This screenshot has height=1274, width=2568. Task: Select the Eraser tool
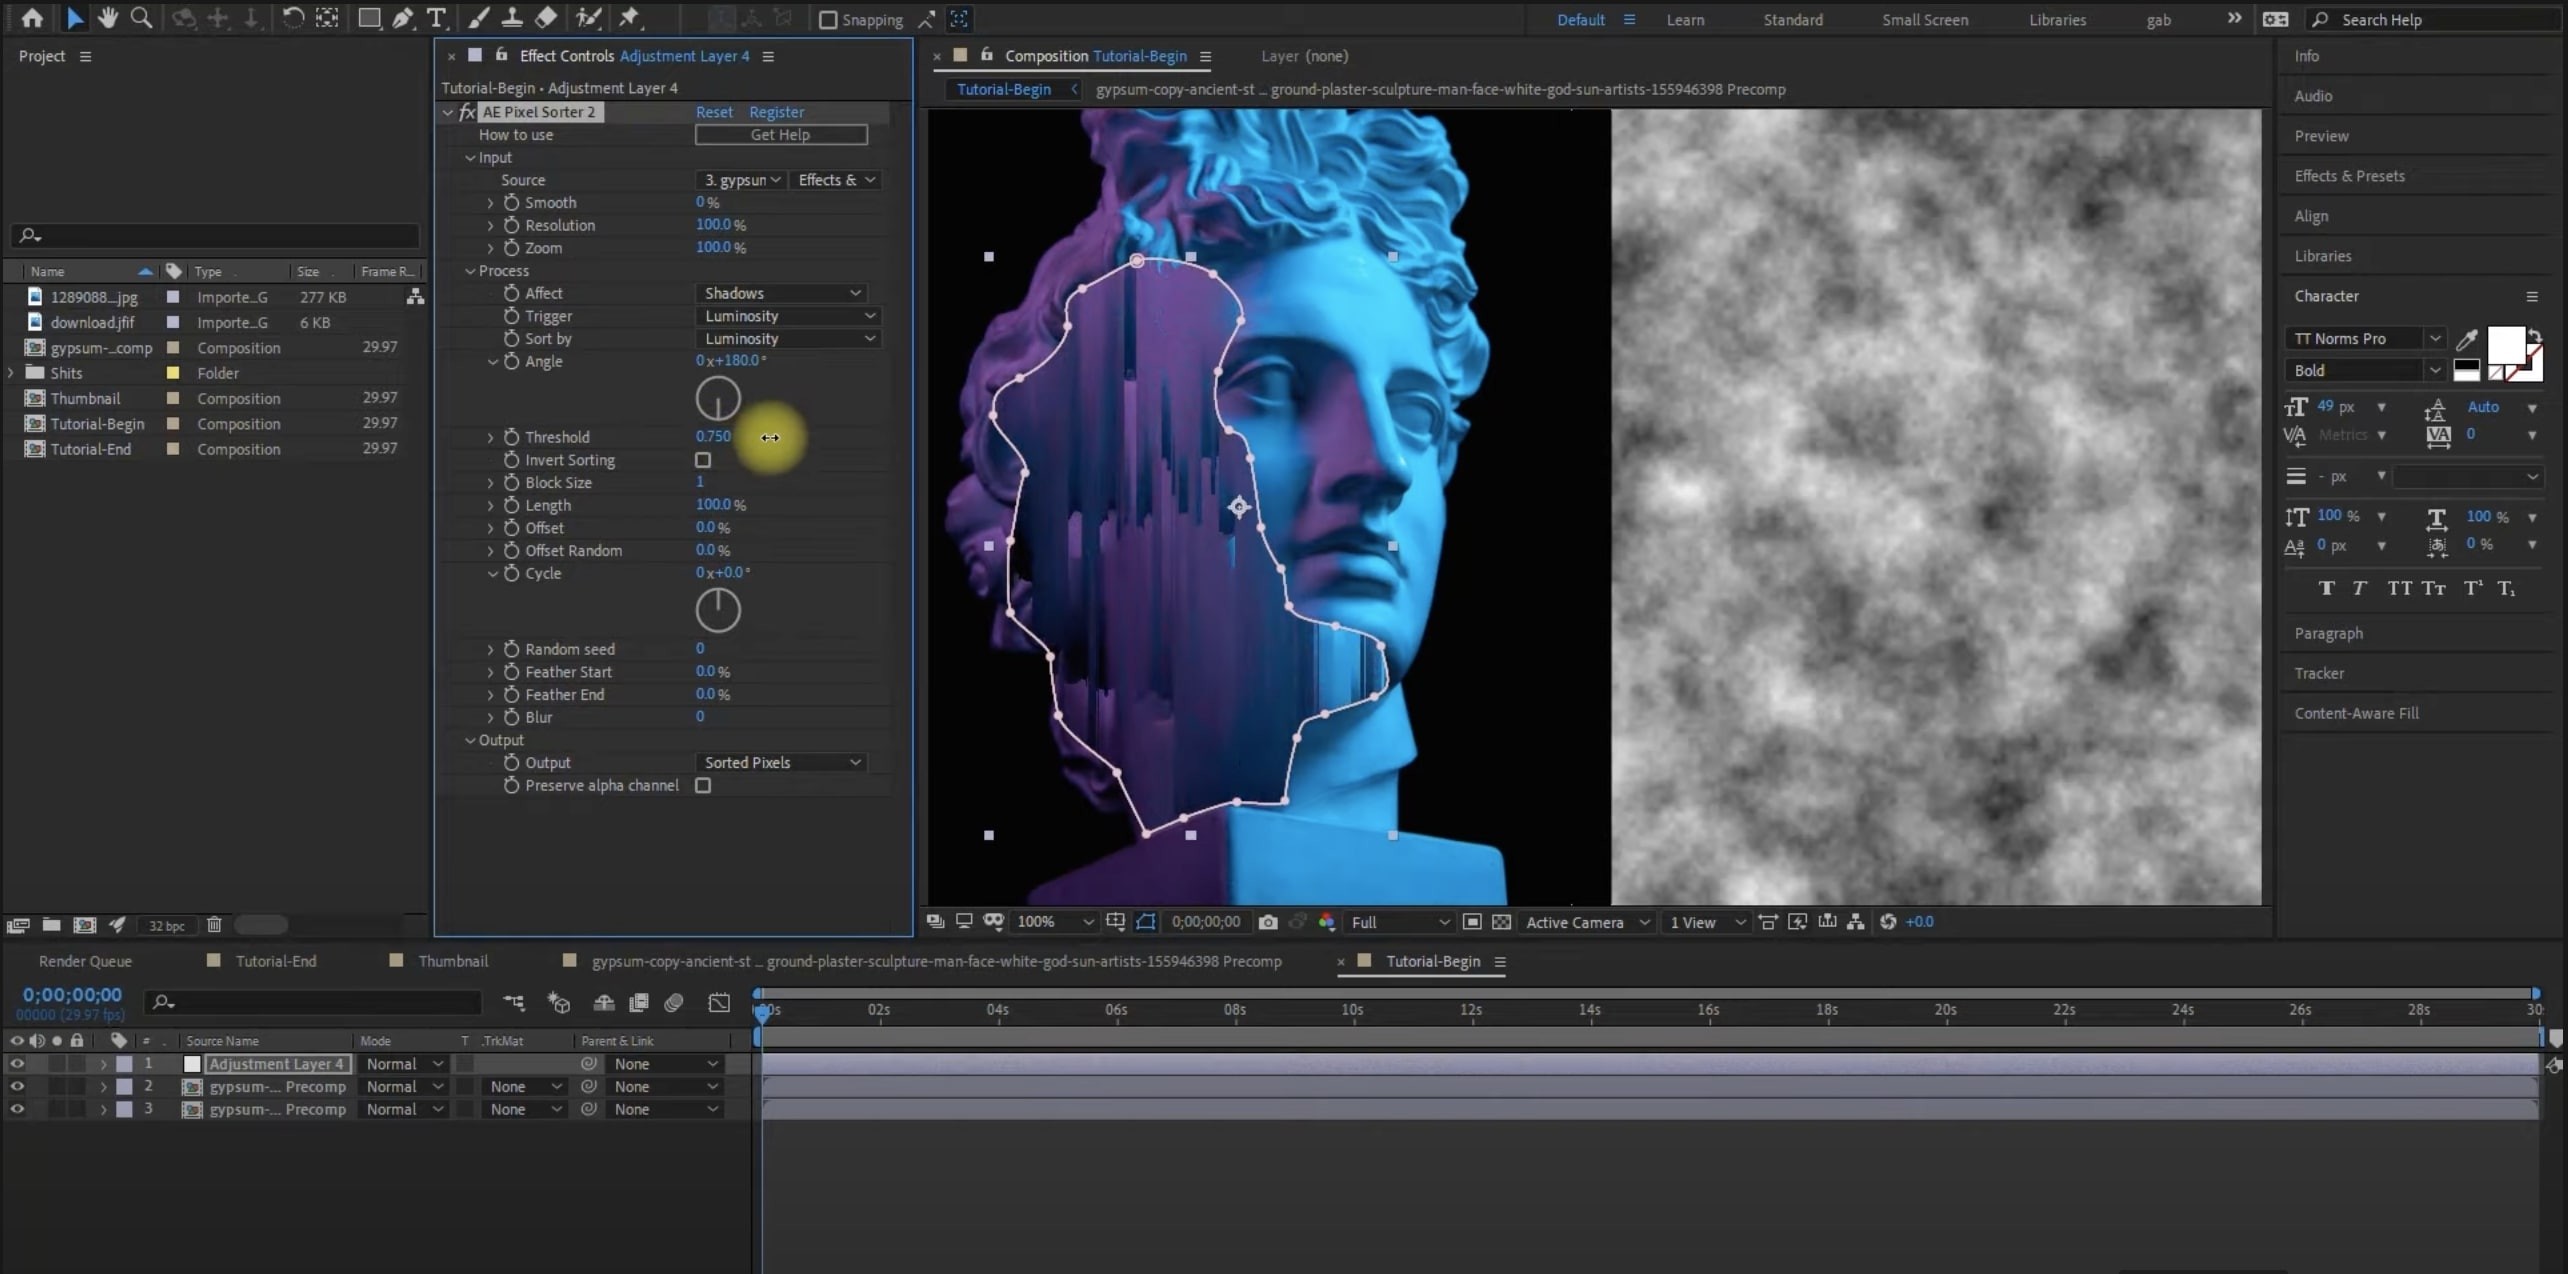(546, 18)
